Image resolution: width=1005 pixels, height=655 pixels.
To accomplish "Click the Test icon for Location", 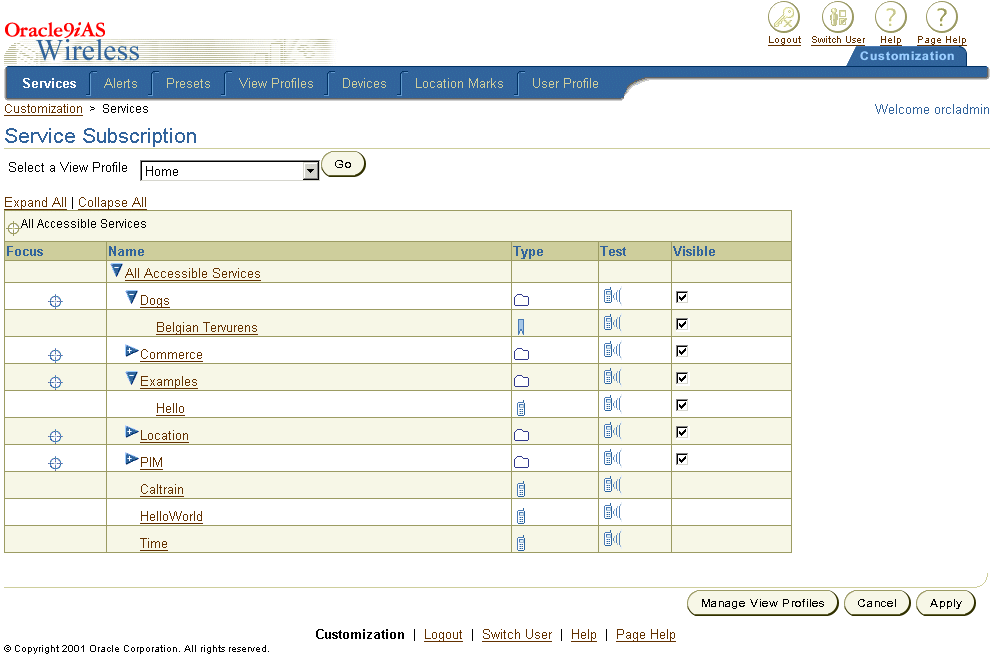I will pyautogui.click(x=612, y=431).
